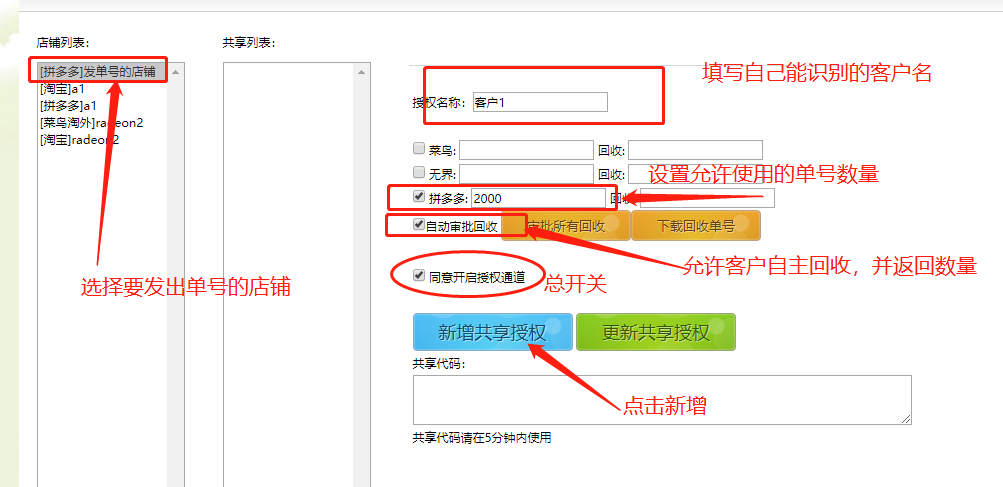
Task: Click the 回收 field in the 菜鸟 row
Action: tap(695, 150)
